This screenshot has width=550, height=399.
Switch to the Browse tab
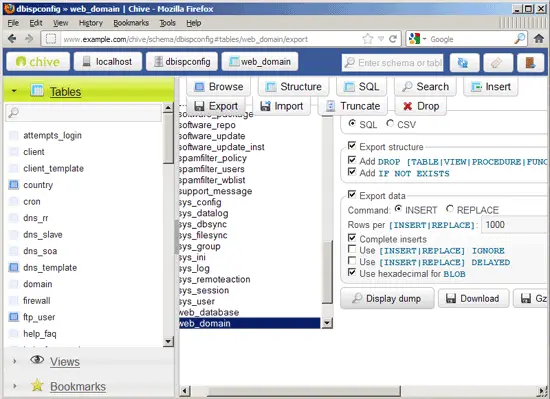218,87
